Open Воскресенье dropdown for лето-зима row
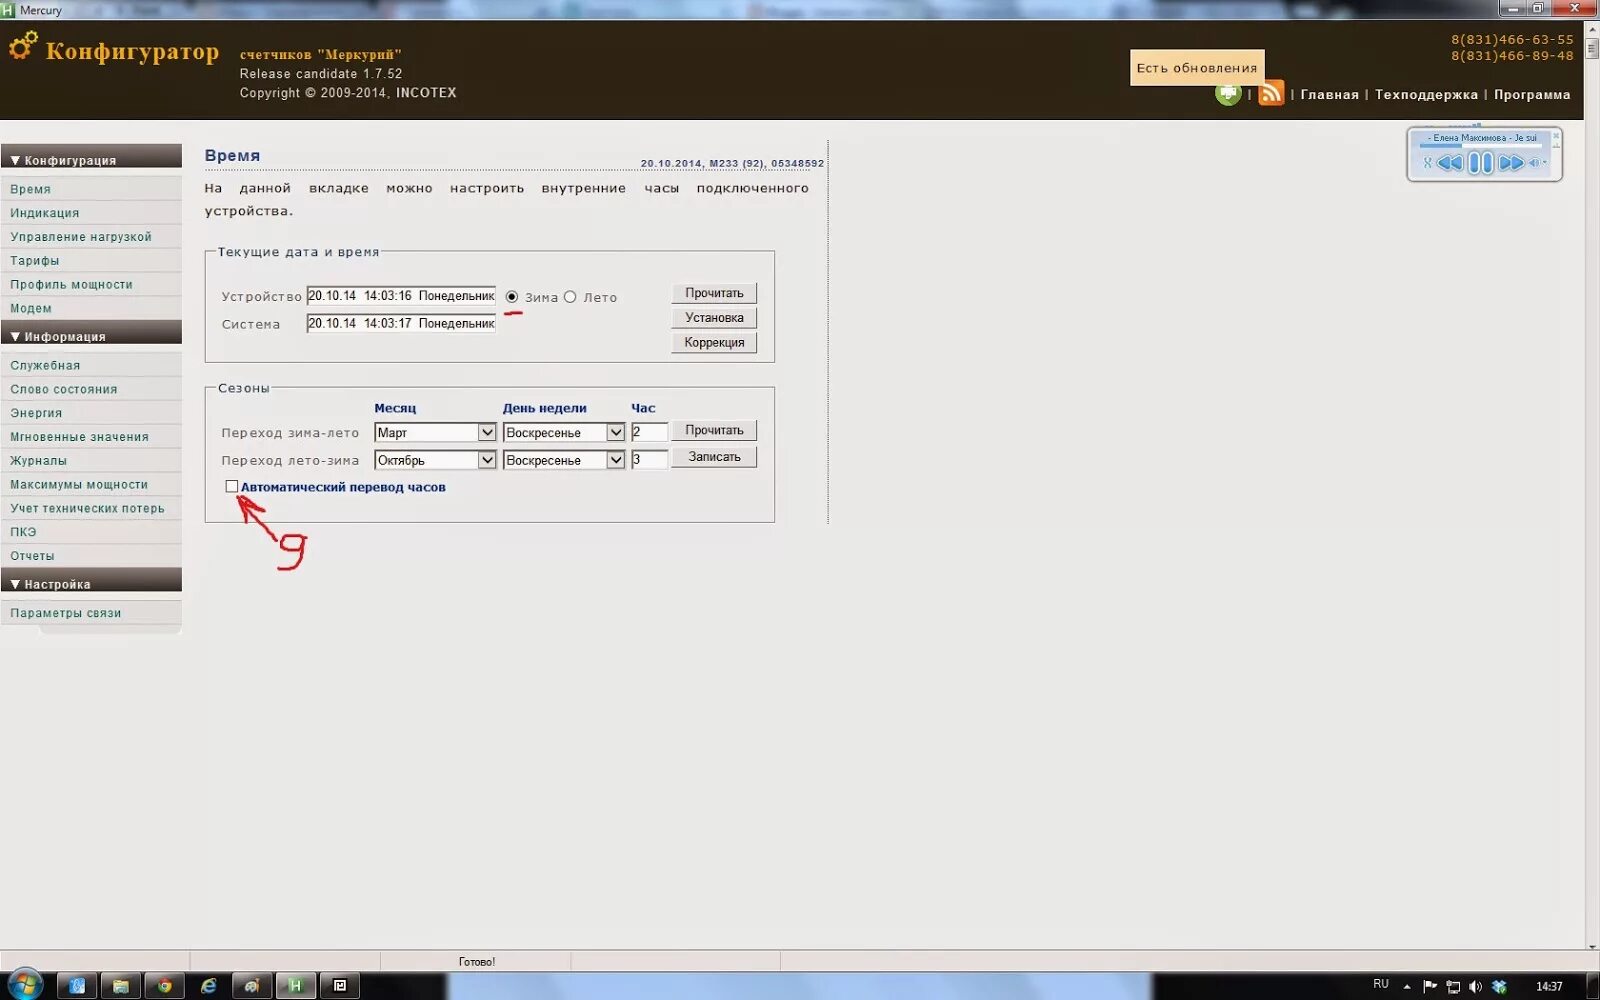The image size is (1600, 1000). point(564,460)
